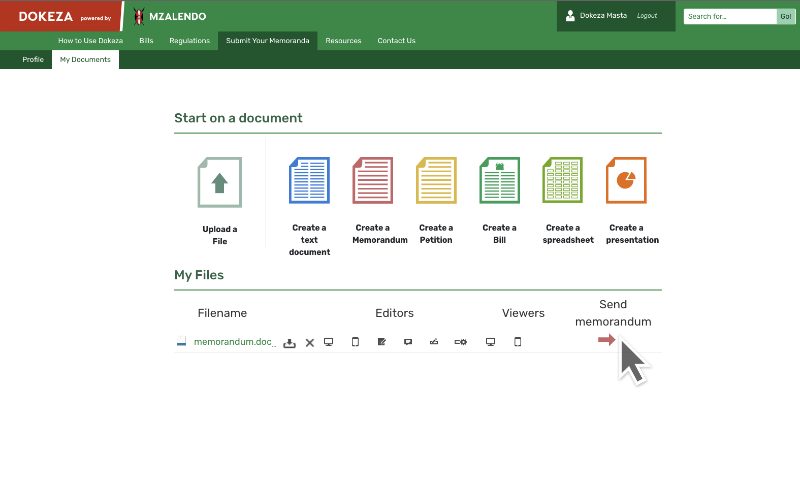This screenshot has width=800, height=484.
Task: Click the comment bubble icon under Editors
Action: coord(408,342)
